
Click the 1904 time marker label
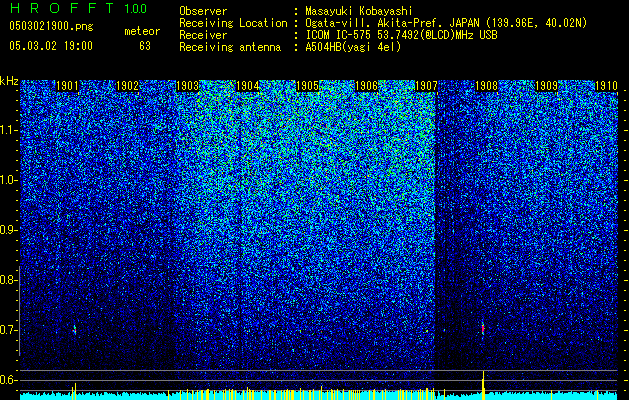point(247,86)
